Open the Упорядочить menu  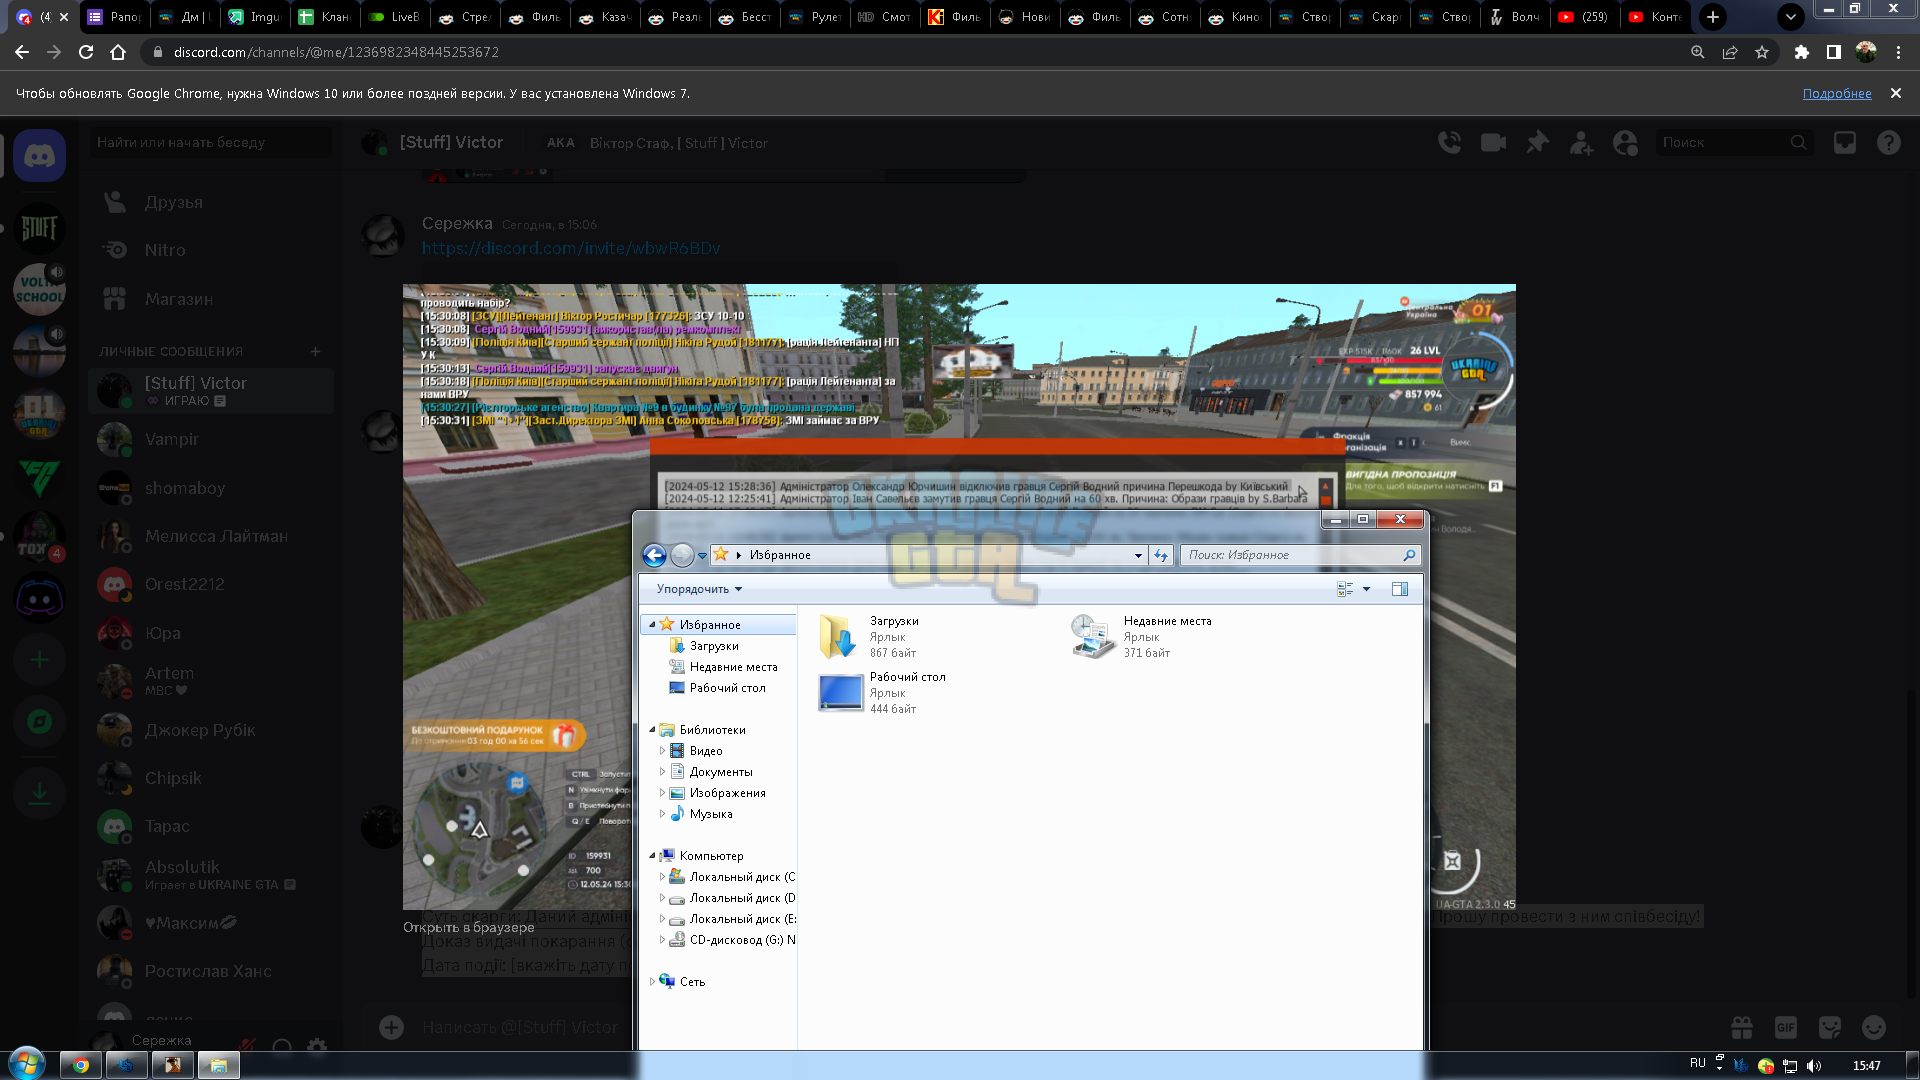(699, 589)
